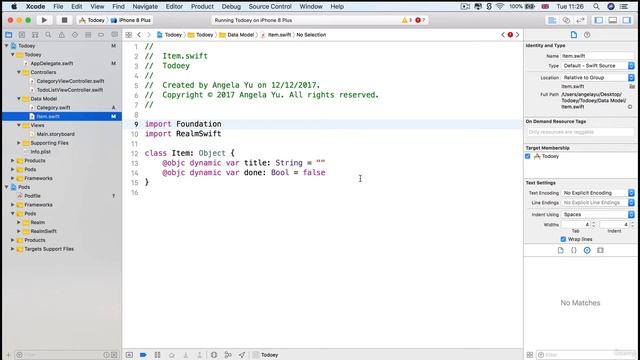640x360 pixels.
Task: Click On Demand Resource Tags field
Action: 580,132
